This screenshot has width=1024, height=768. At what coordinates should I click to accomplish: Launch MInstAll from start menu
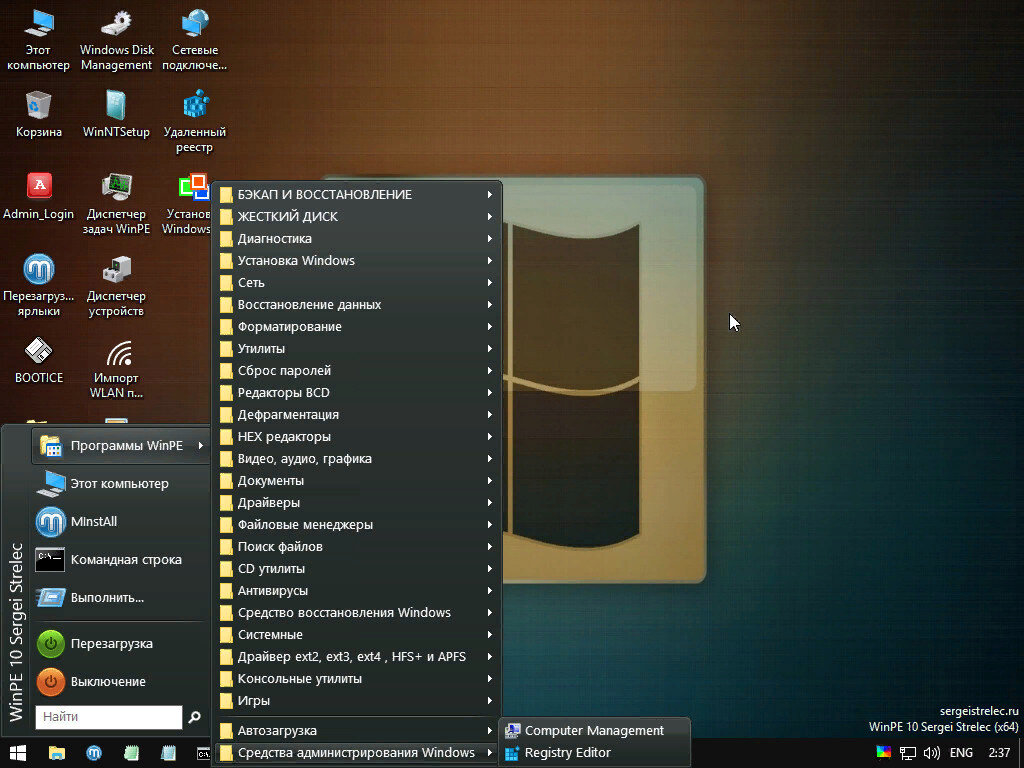click(121, 521)
